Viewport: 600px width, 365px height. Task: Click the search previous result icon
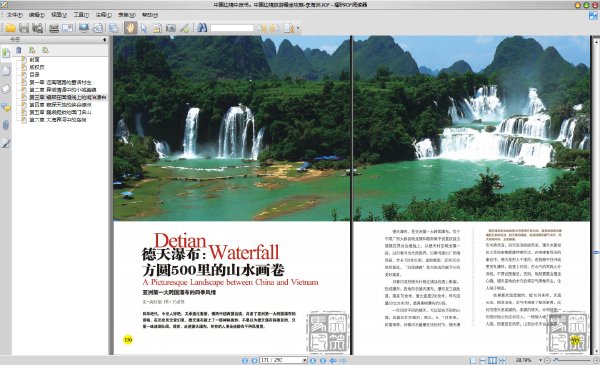pyautogui.click(x=261, y=28)
